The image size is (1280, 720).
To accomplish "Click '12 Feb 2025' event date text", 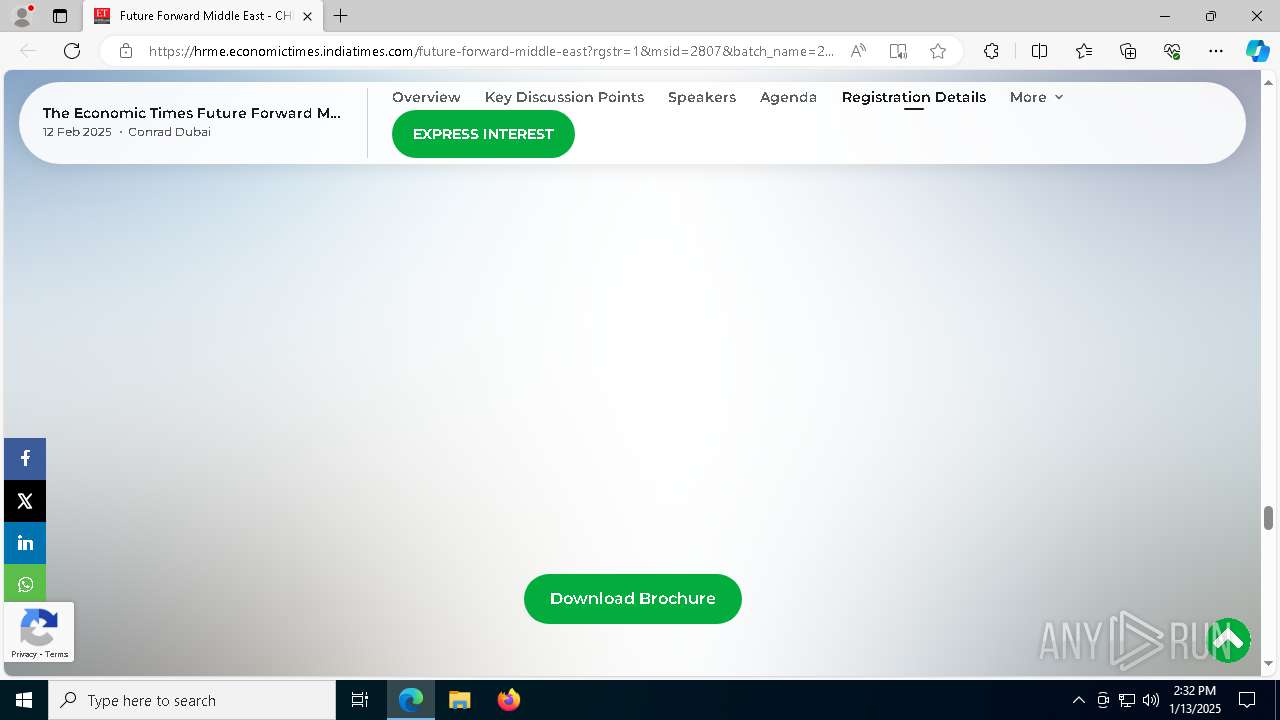I will click(77, 132).
